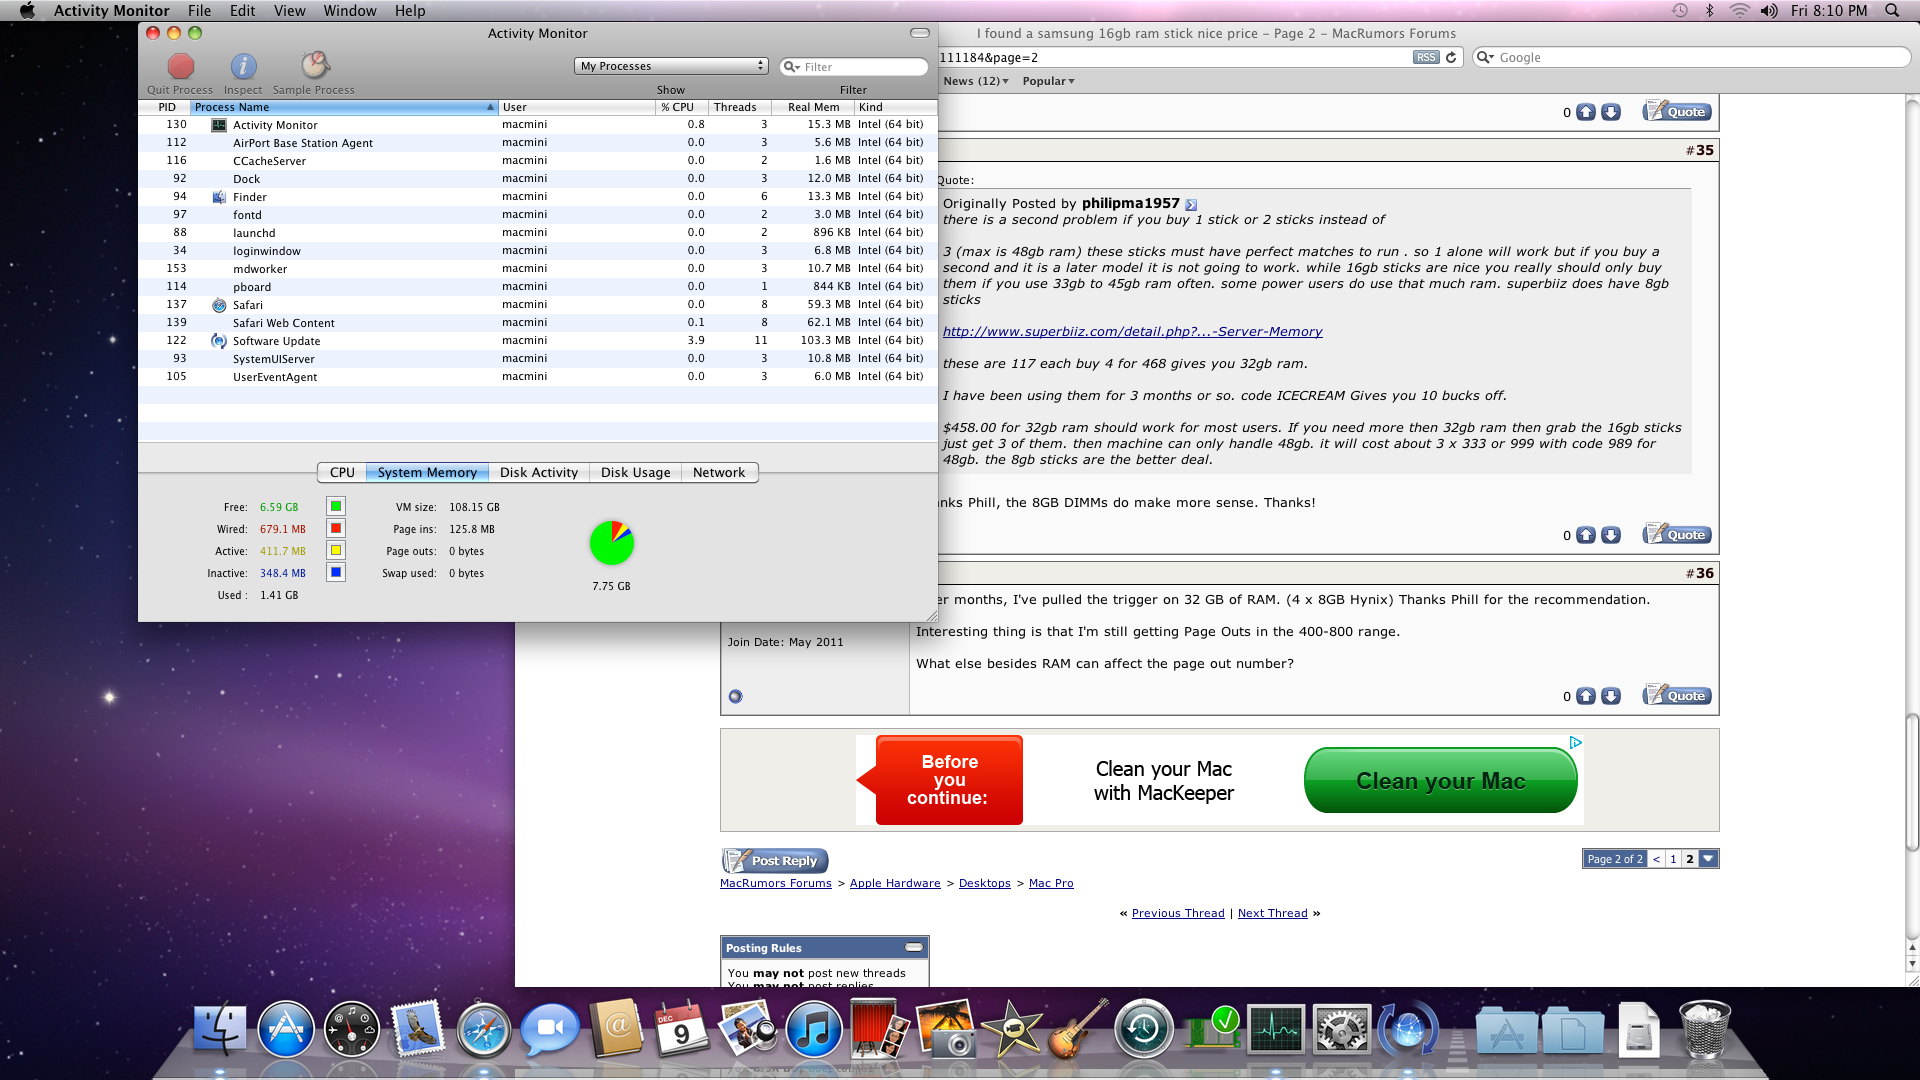
Task: Click the Inspect info icon
Action: click(243, 67)
